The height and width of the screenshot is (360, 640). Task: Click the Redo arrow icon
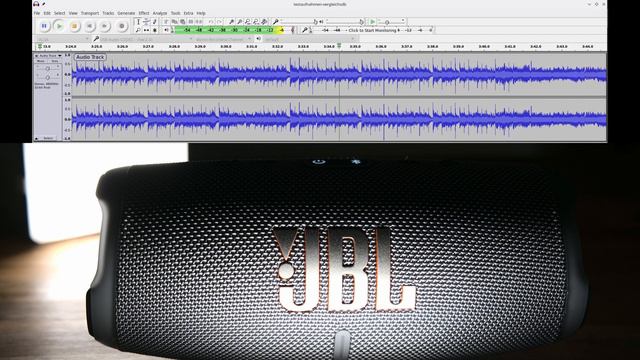coord(219,22)
